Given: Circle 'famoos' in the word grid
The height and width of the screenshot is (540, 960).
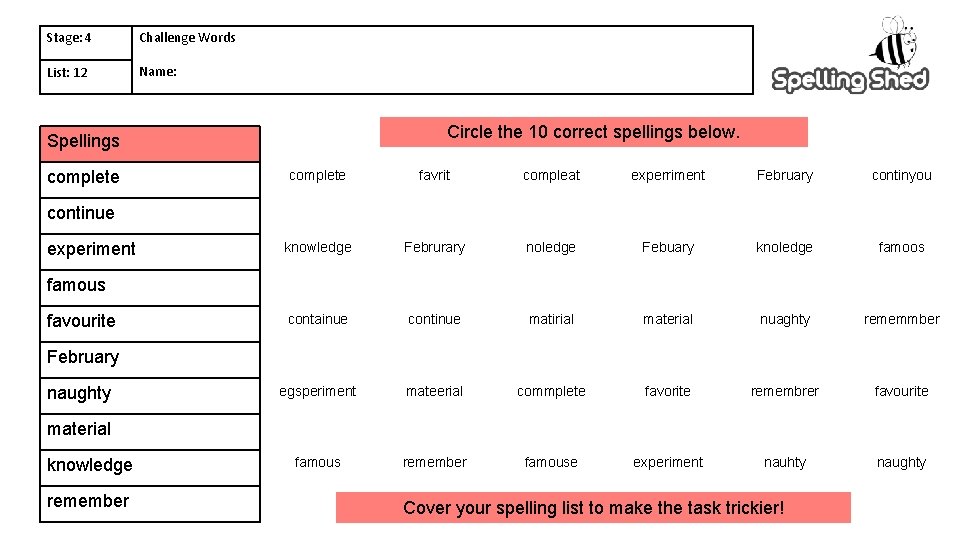Looking at the screenshot, I should tap(901, 247).
